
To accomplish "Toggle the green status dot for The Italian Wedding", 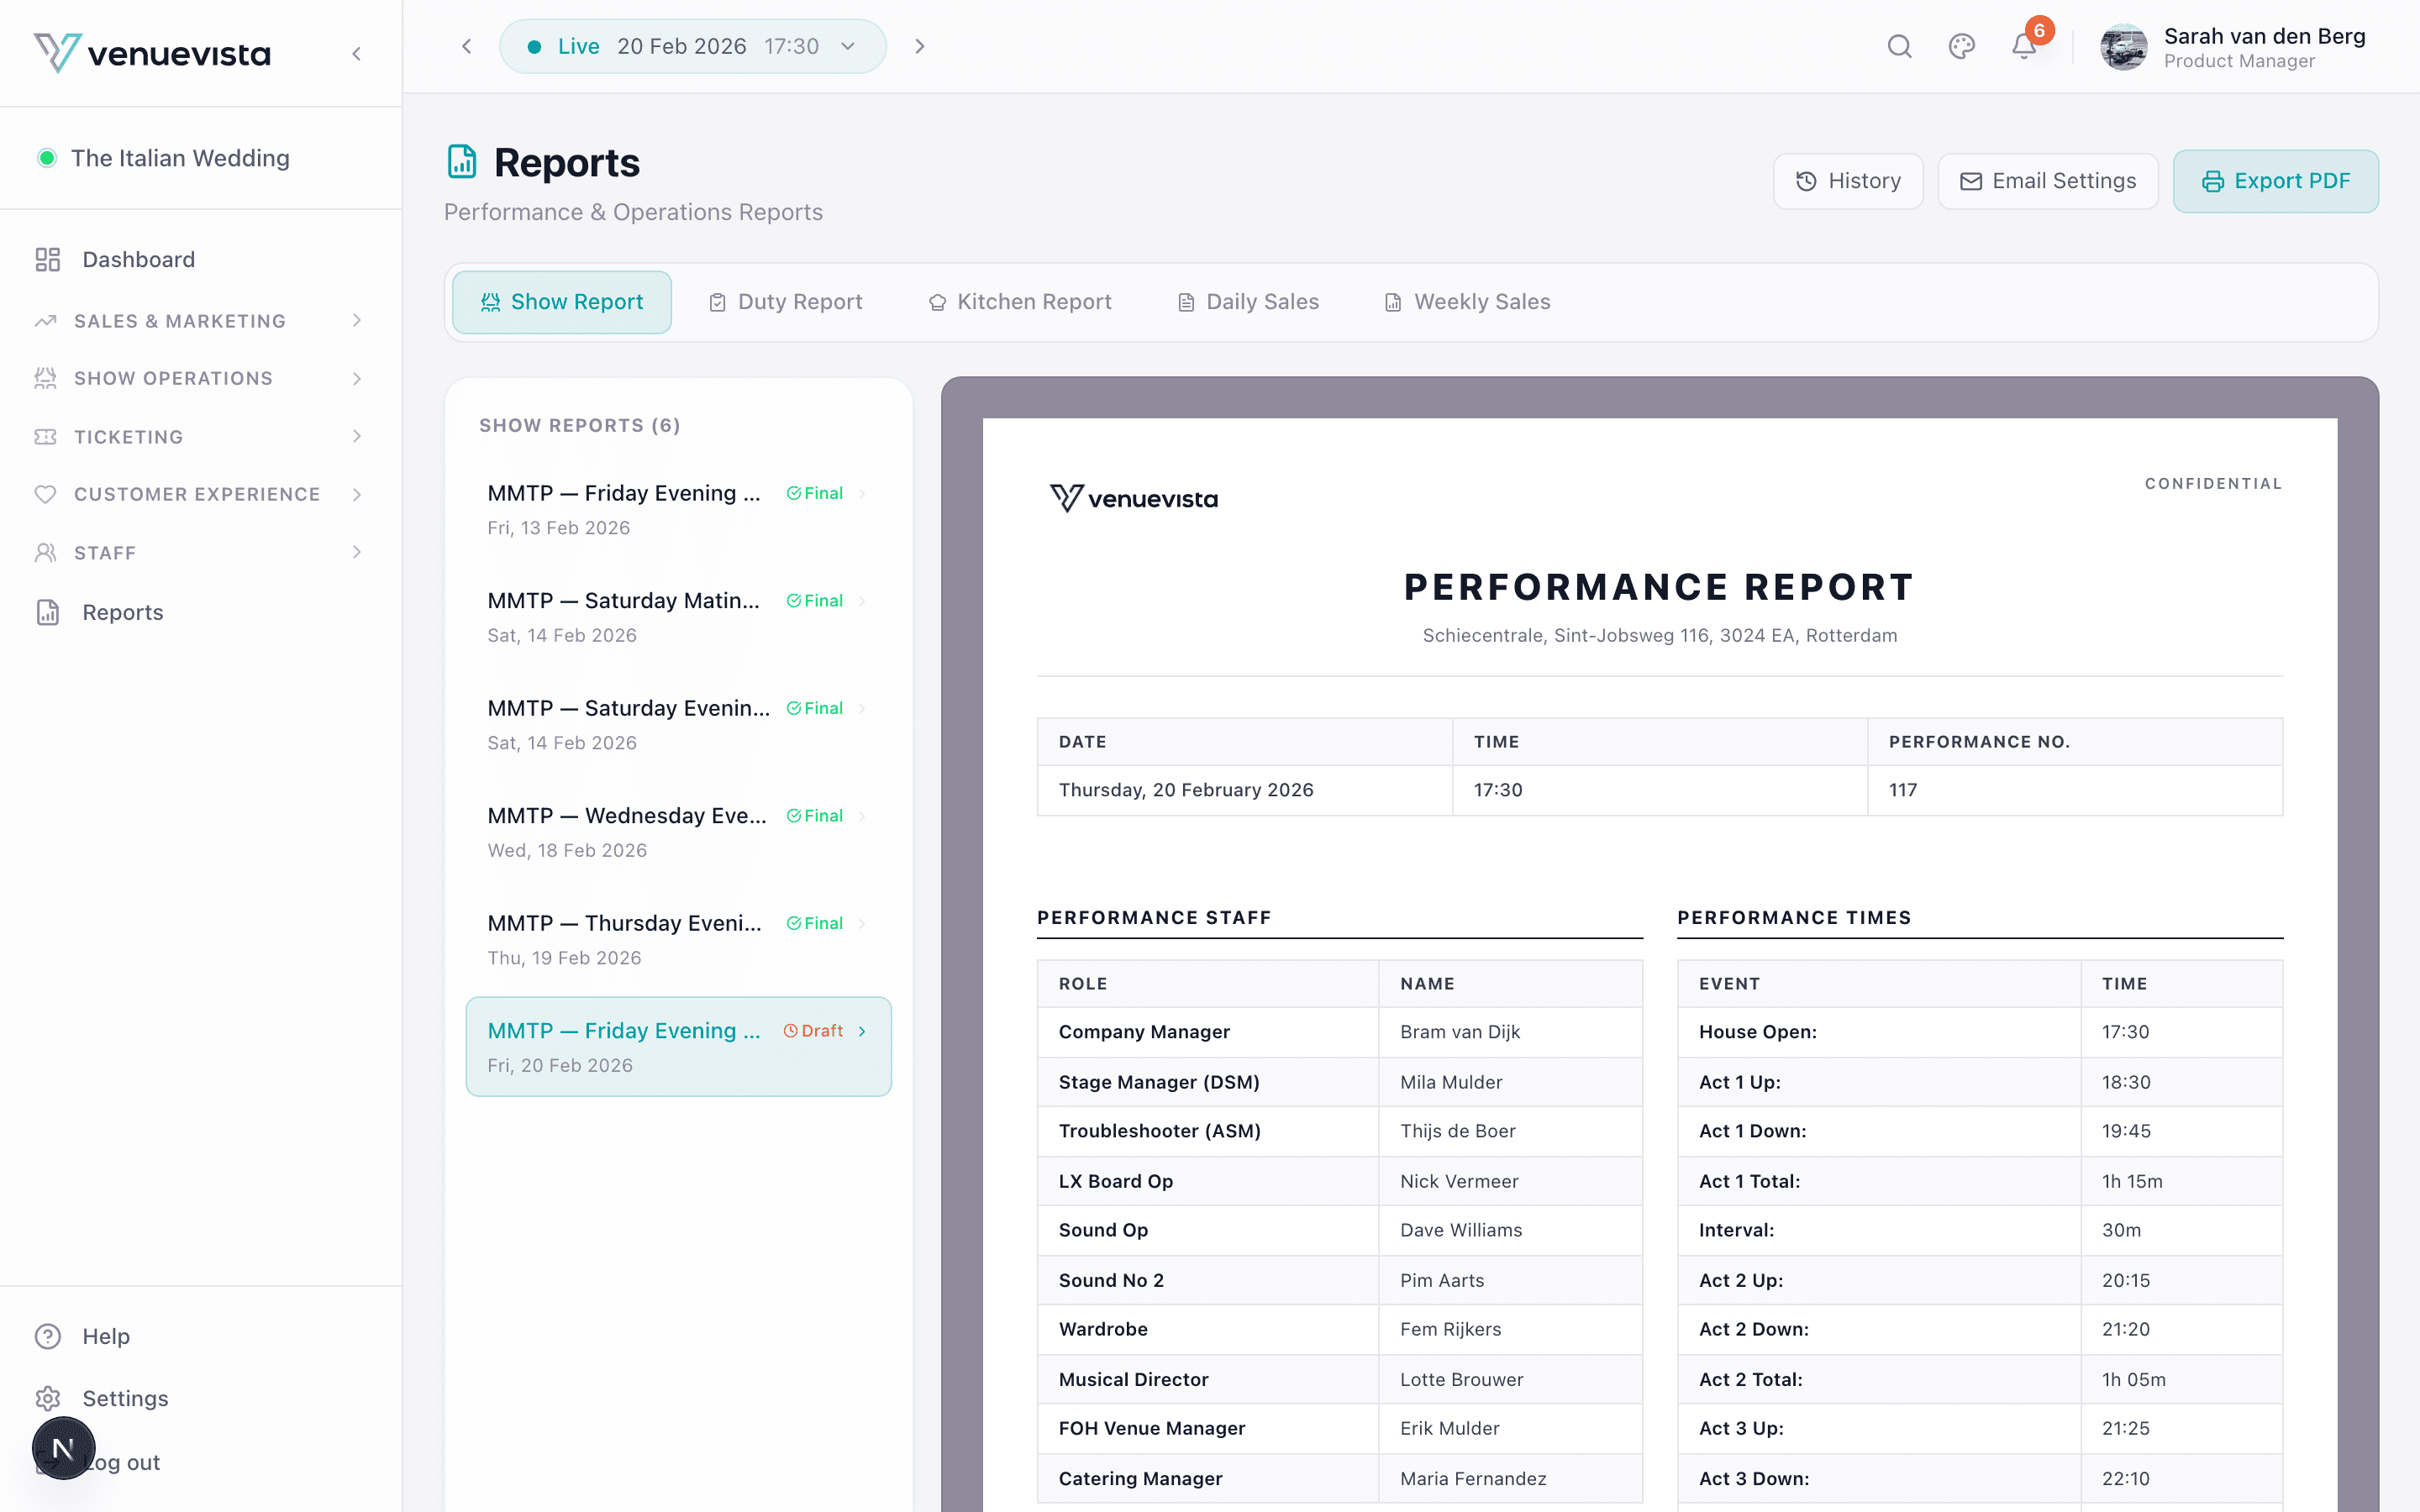I will point(47,157).
